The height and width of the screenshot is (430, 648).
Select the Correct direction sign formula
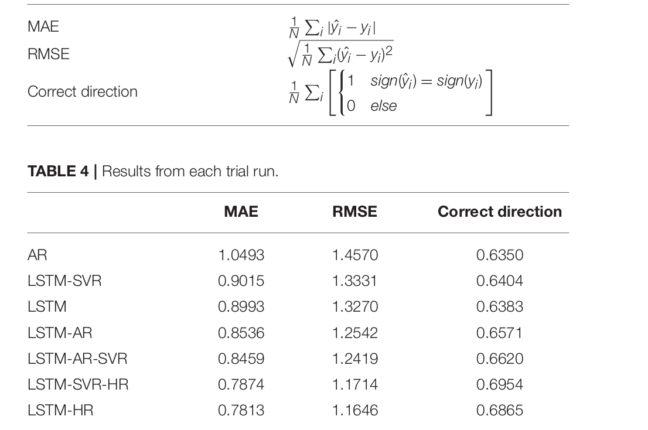(391, 92)
